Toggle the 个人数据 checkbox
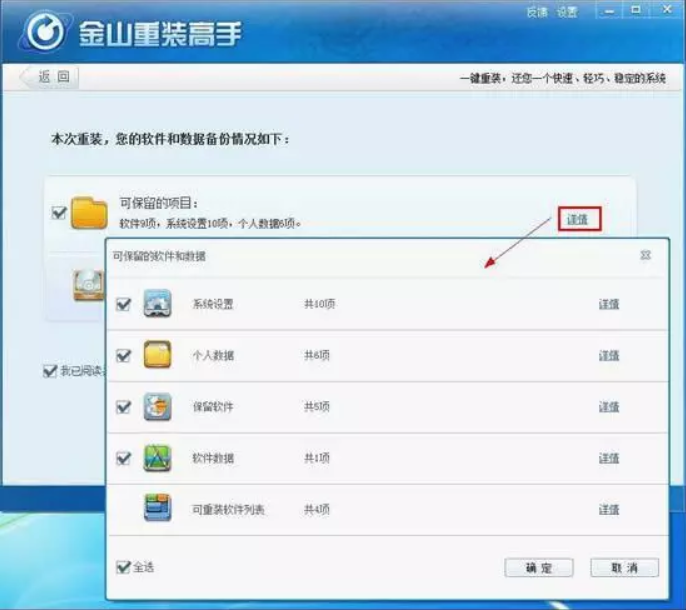The width and height of the screenshot is (686, 610). pyautogui.click(x=124, y=355)
